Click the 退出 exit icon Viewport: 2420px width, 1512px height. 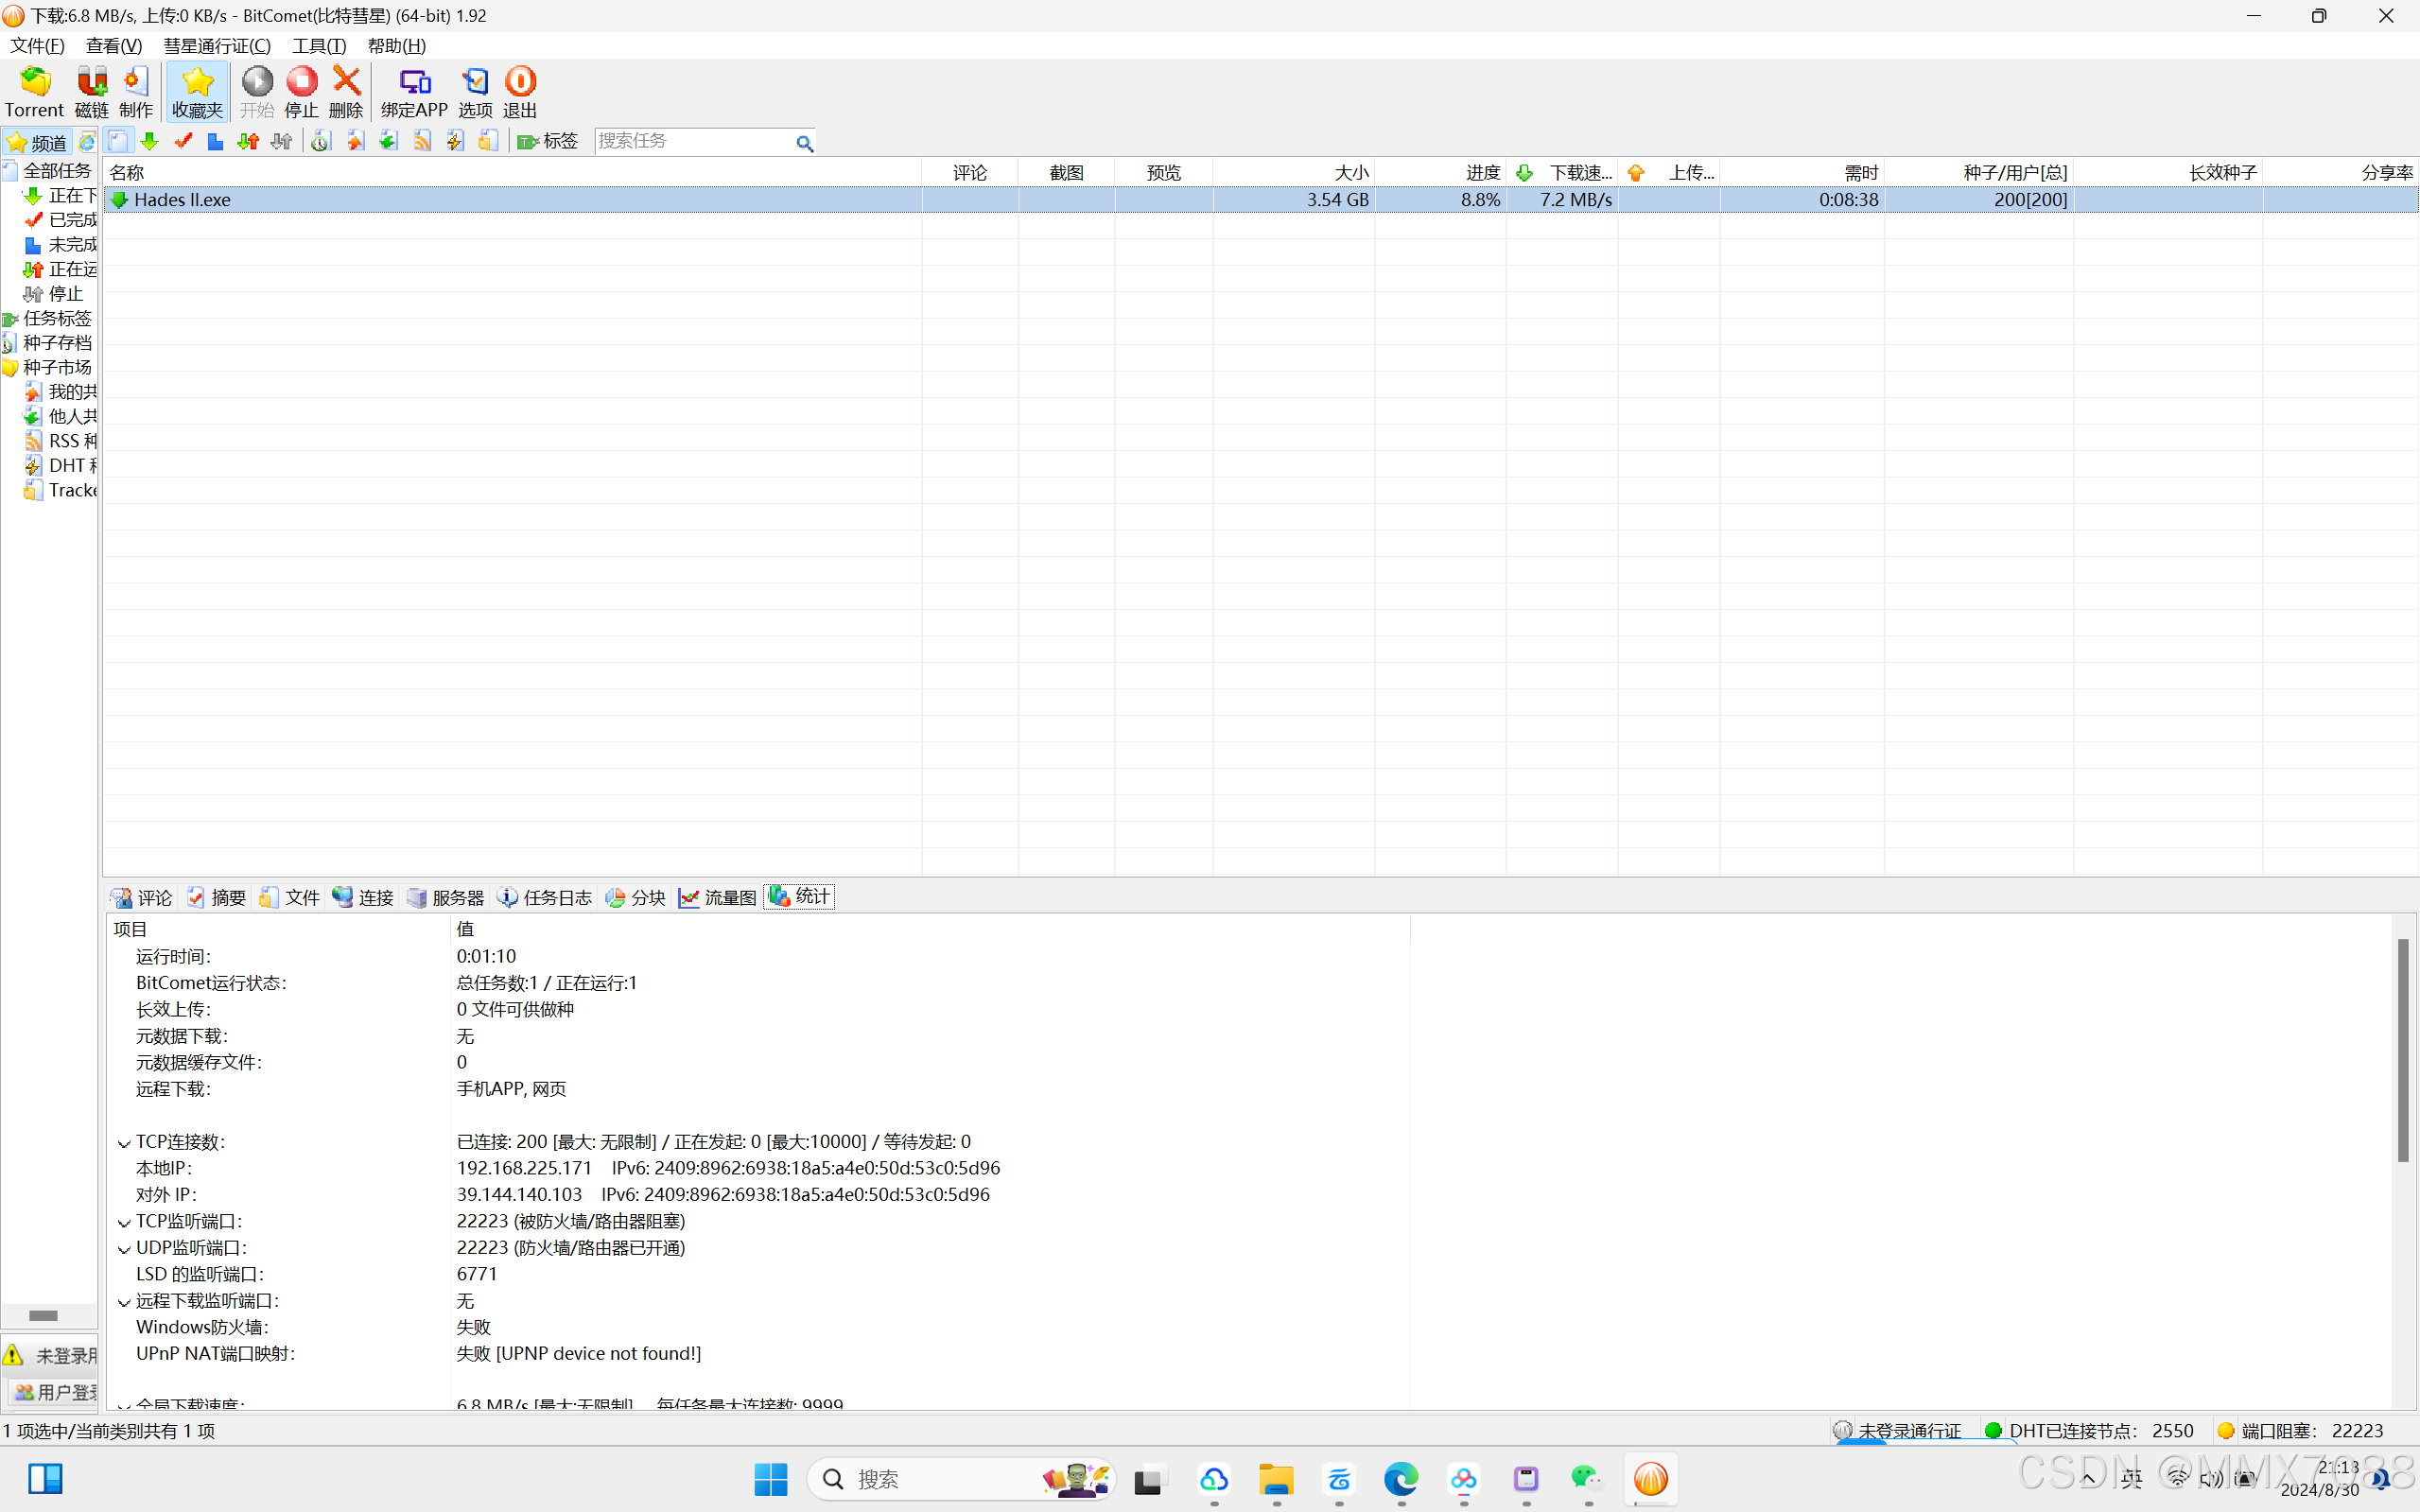(x=520, y=91)
